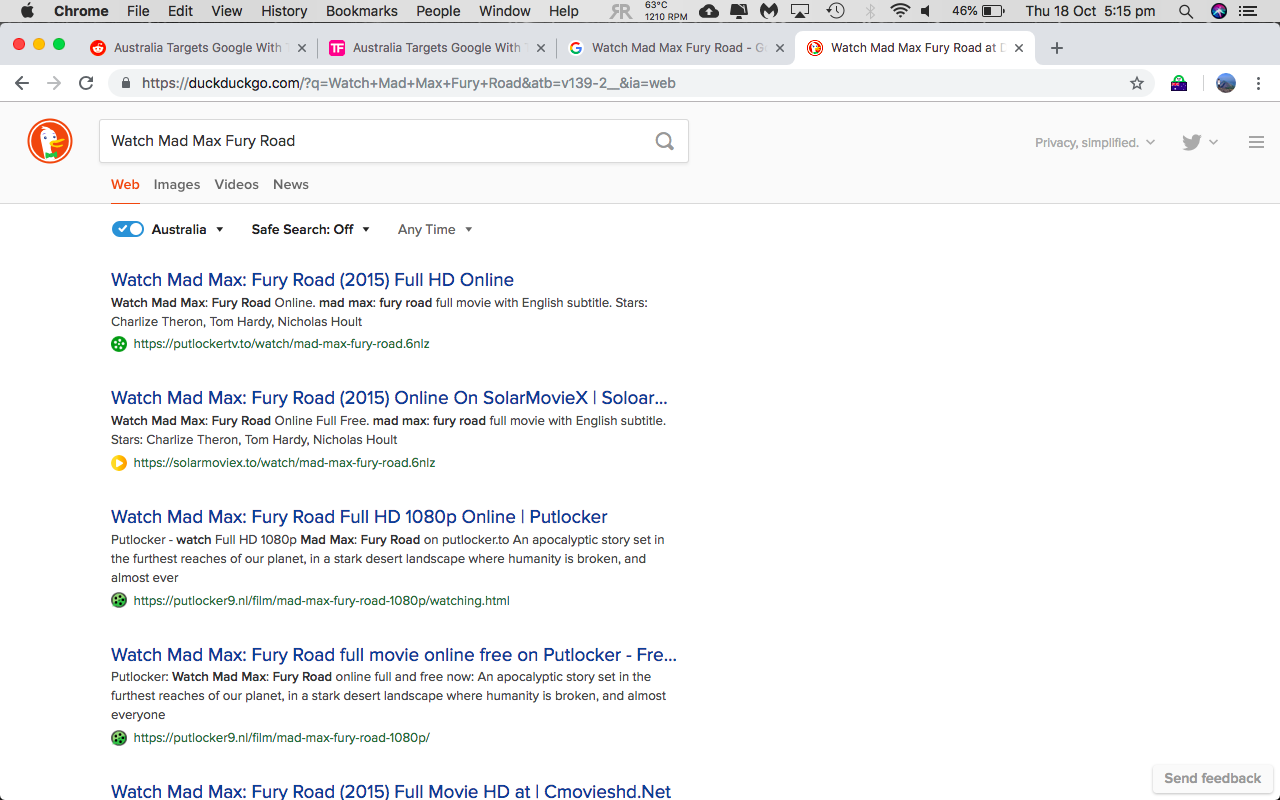
Task: Open Chrome's three-dot menu
Action: tap(1259, 83)
